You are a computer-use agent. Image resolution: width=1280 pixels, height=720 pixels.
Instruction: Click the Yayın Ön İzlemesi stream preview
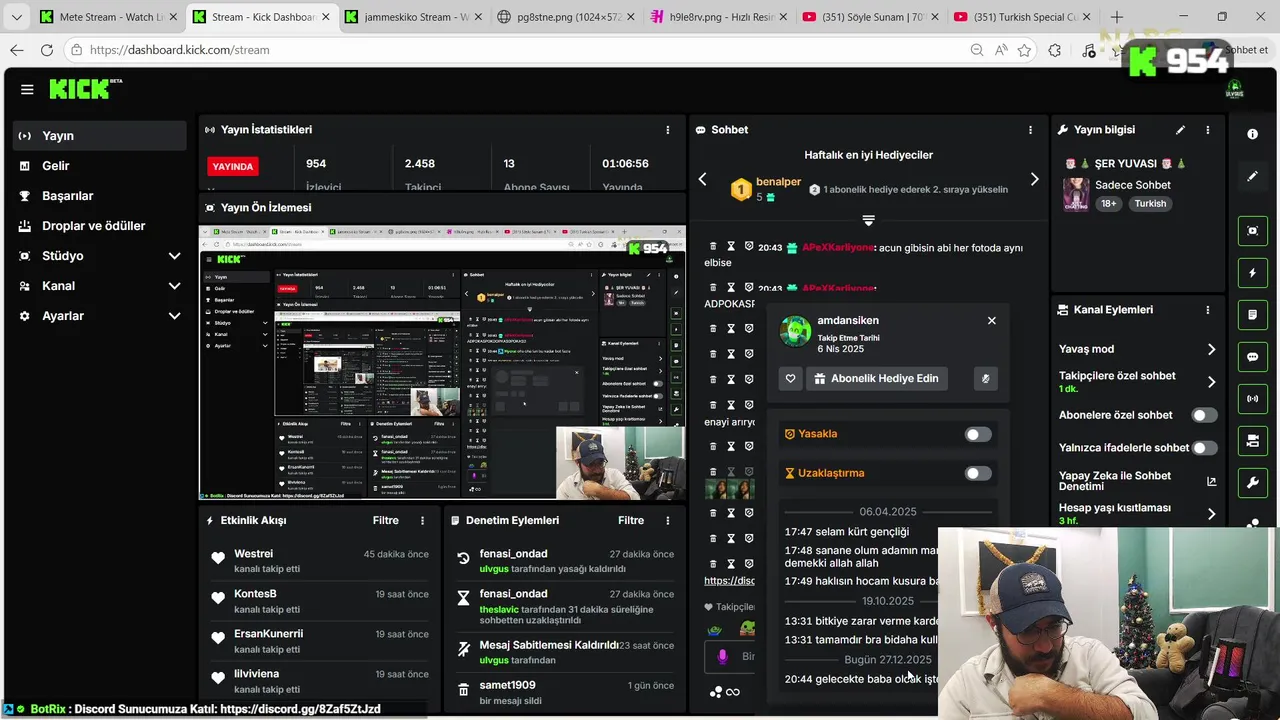tap(442, 363)
